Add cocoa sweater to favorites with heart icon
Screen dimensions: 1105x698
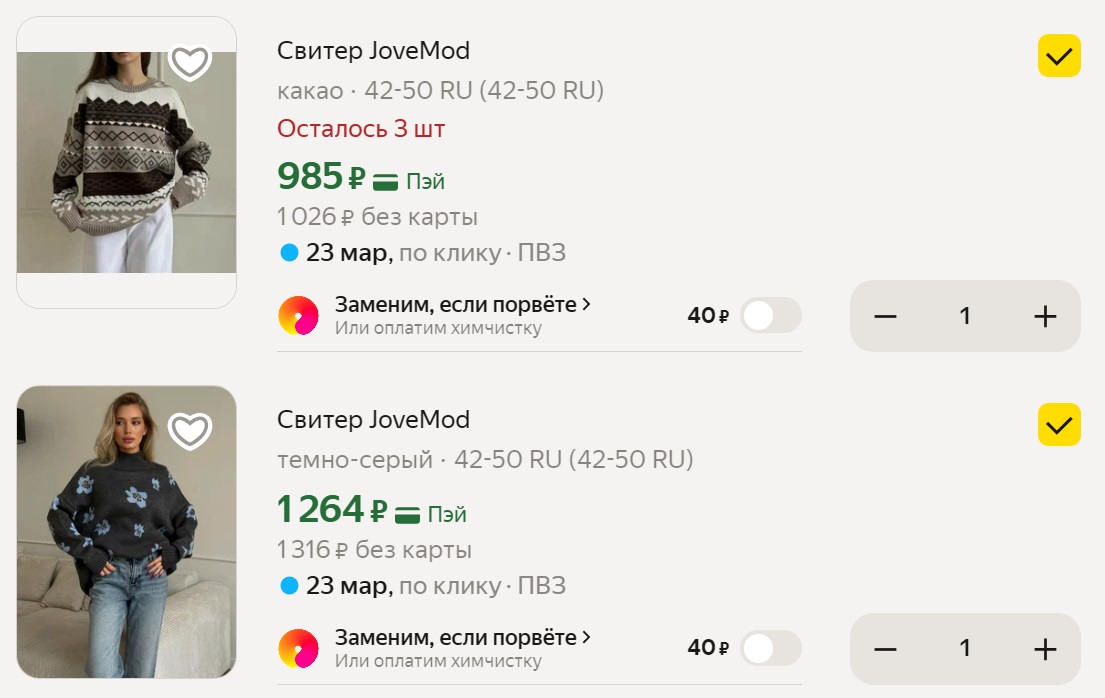pyautogui.click(x=190, y=63)
